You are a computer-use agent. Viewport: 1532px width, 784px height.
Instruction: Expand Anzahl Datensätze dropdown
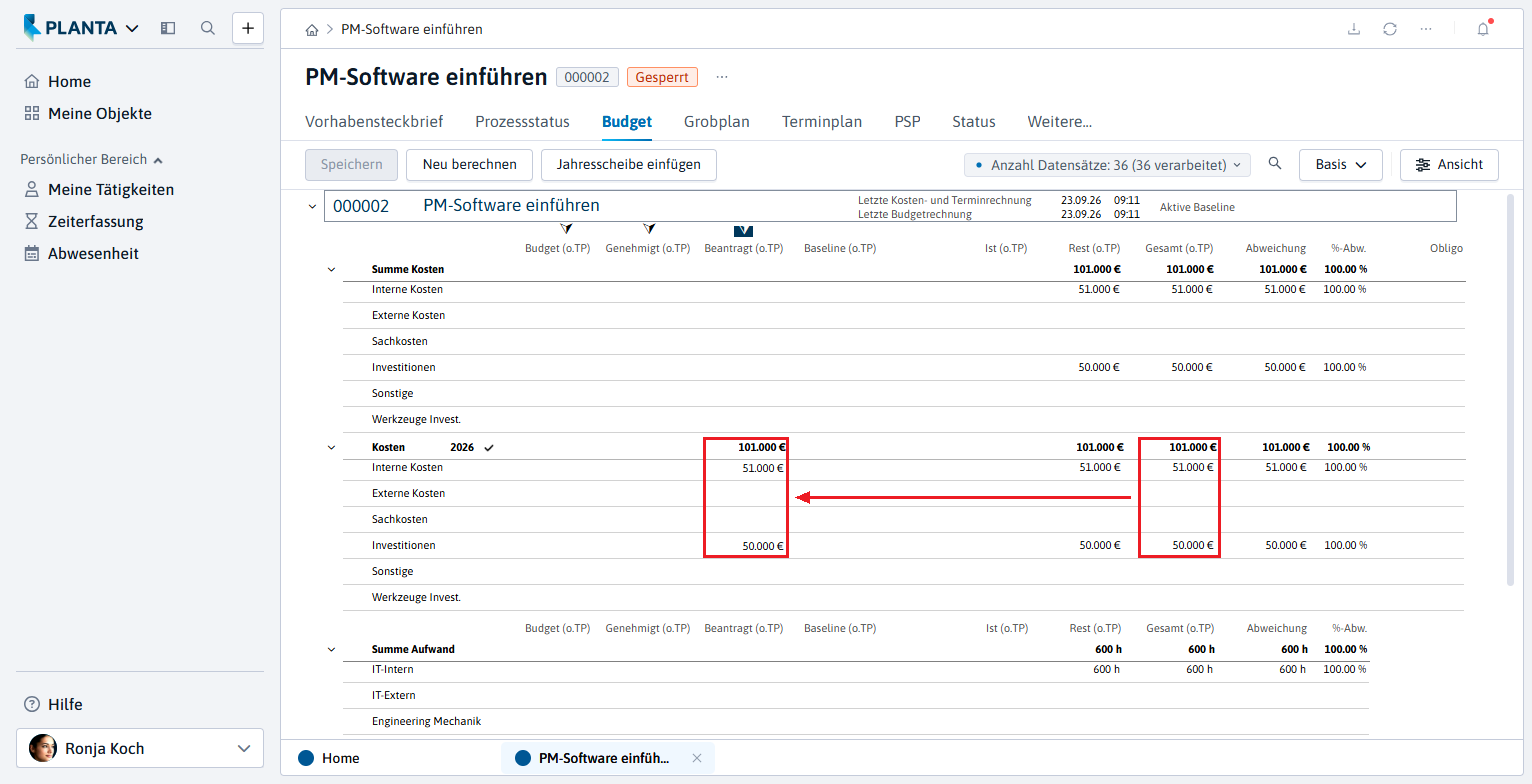tap(1108, 165)
